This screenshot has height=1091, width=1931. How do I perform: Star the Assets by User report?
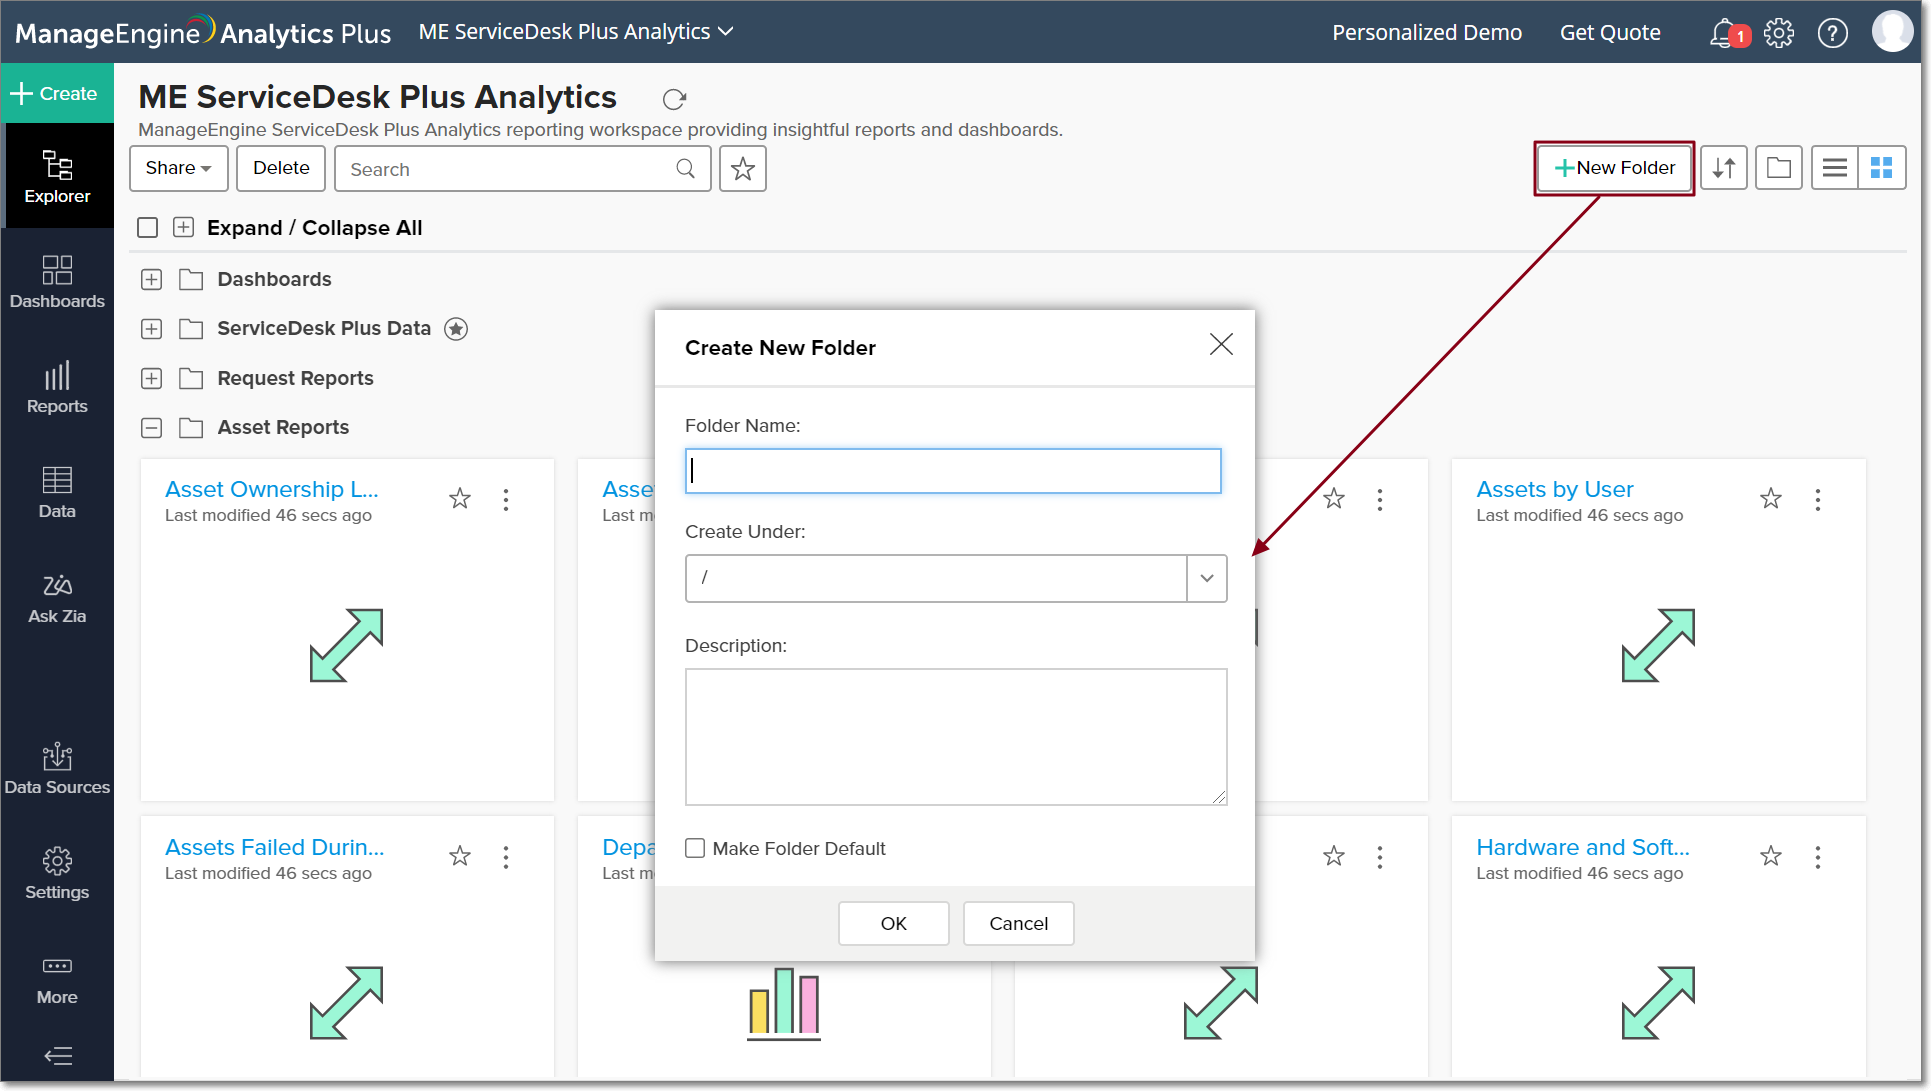(x=1771, y=498)
